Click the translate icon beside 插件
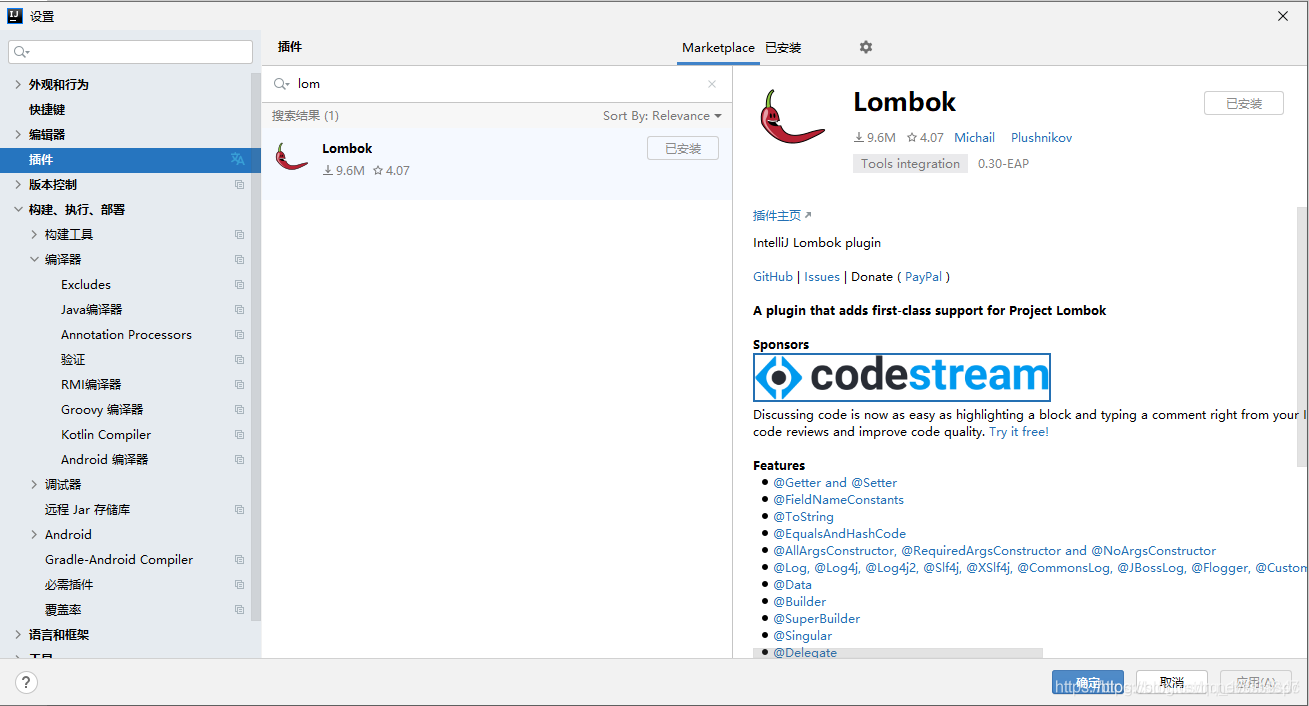The width and height of the screenshot is (1309, 706). pyautogui.click(x=238, y=159)
